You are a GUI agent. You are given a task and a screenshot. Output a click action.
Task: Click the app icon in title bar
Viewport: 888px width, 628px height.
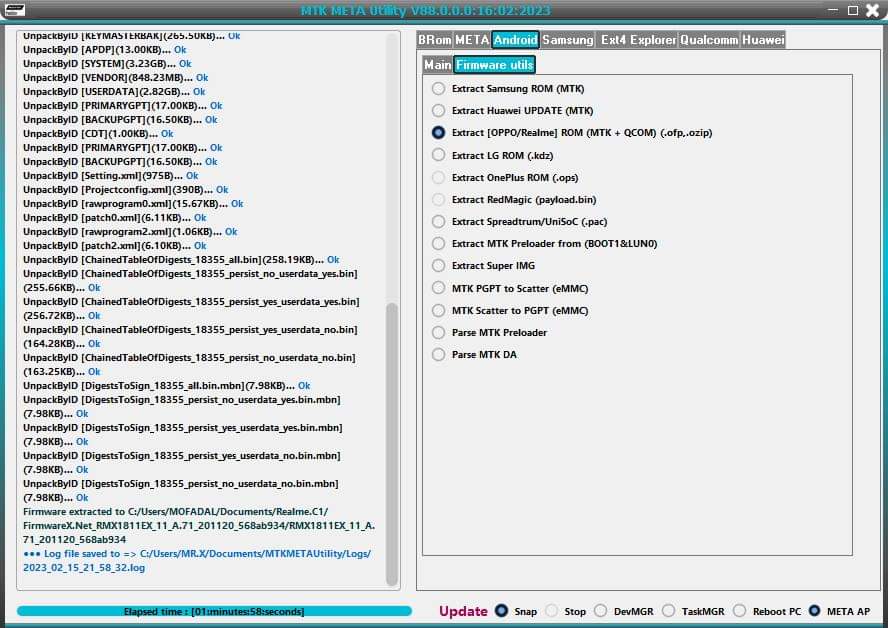(x=14, y=10)
